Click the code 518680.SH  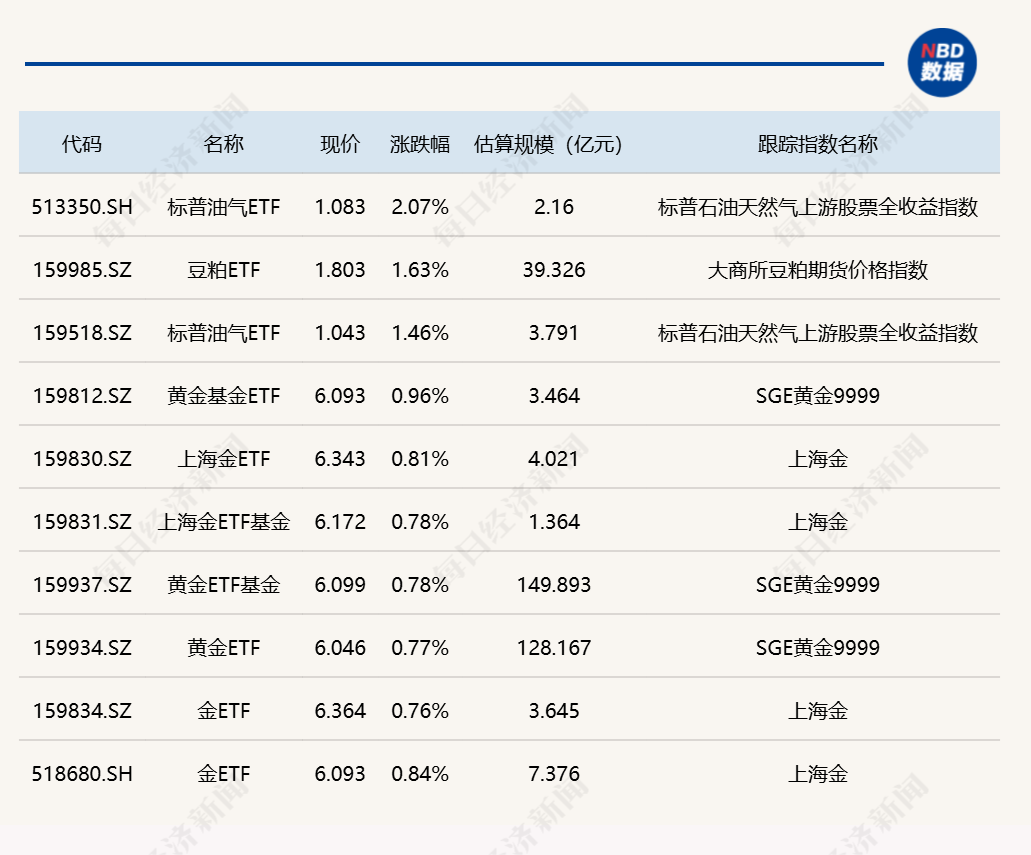[81, 774]
